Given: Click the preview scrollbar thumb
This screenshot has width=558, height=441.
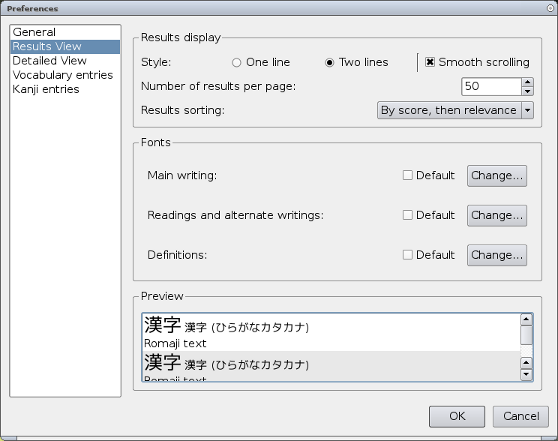Looking at the screenshot, I should click(x=526, y=335).
